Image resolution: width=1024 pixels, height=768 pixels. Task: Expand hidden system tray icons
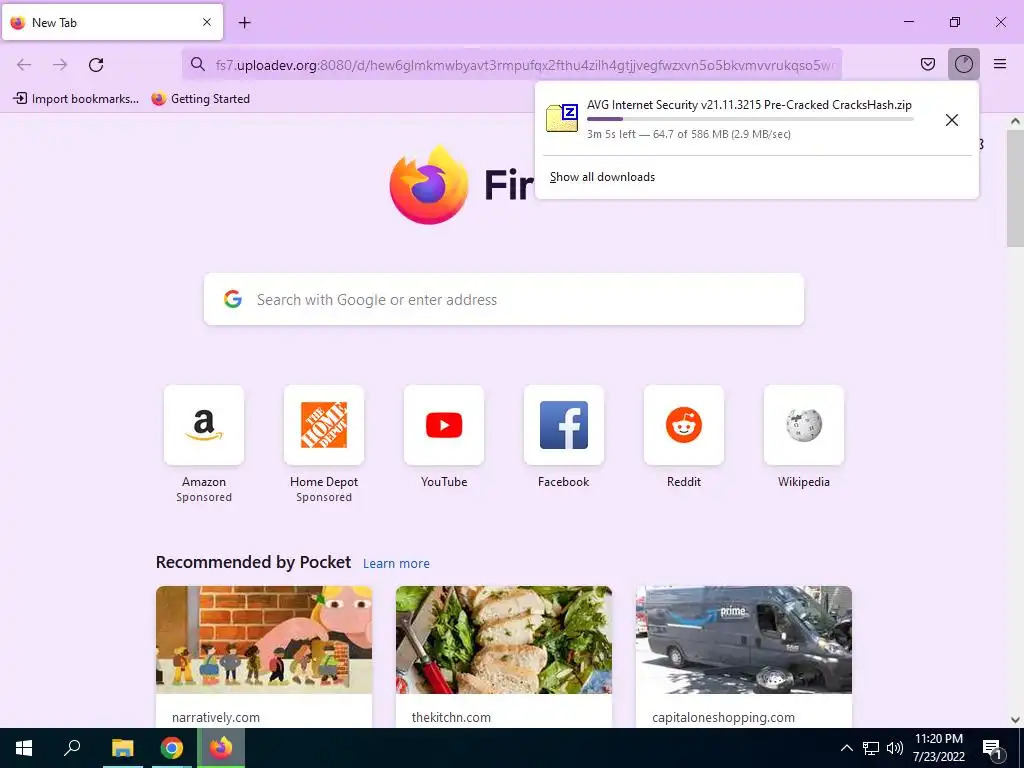(x=846, y=748)
